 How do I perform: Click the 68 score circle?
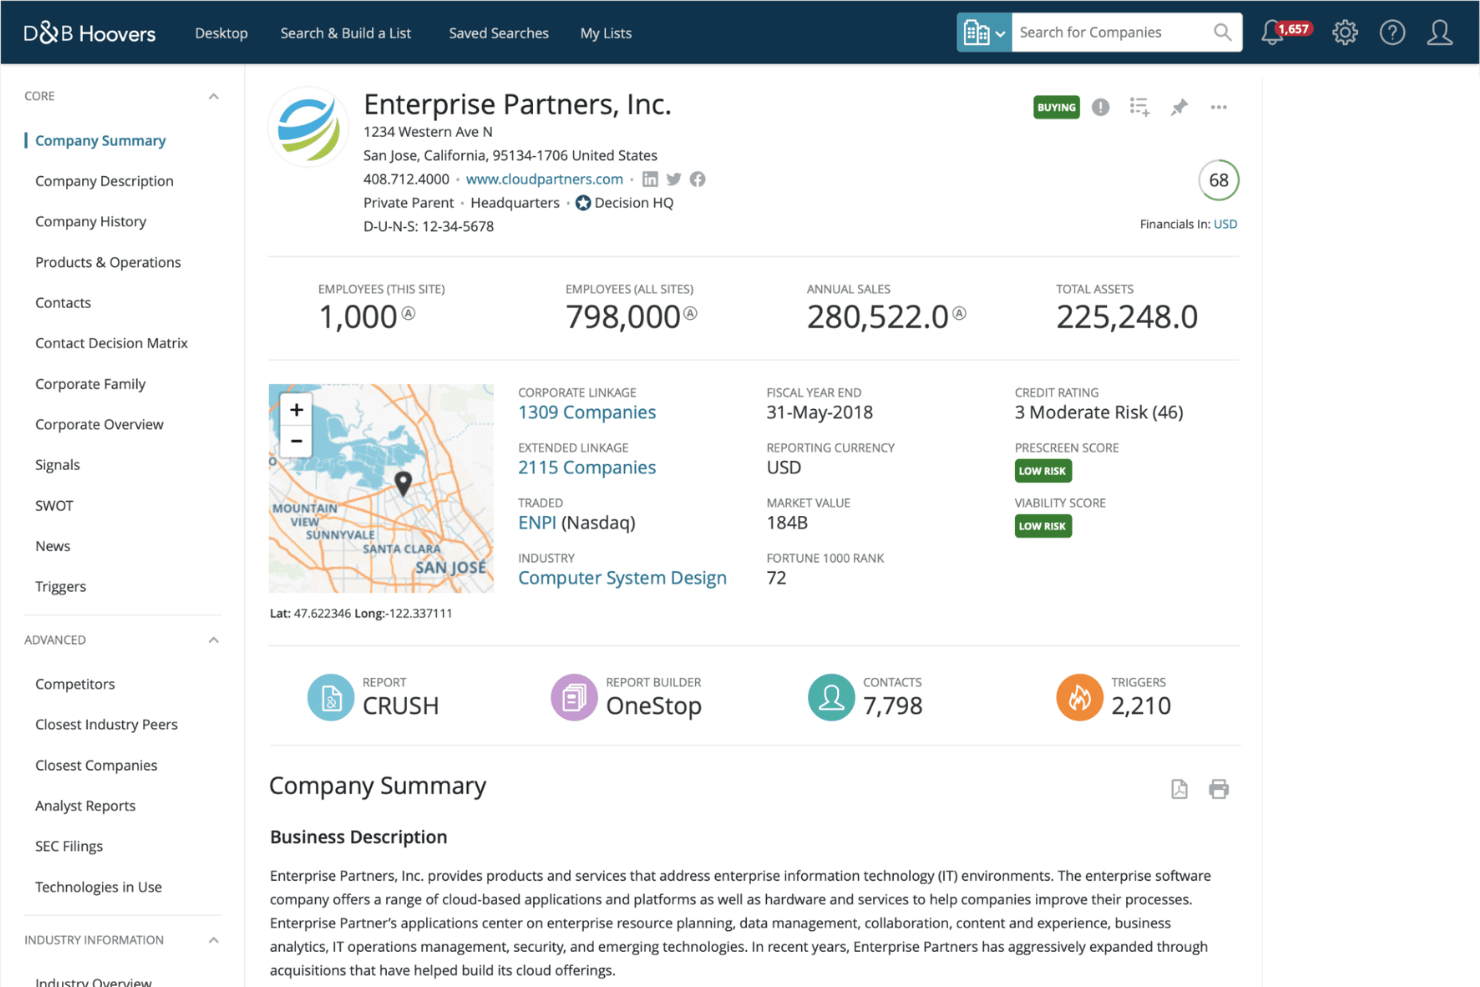click(x=1218, y=180)
